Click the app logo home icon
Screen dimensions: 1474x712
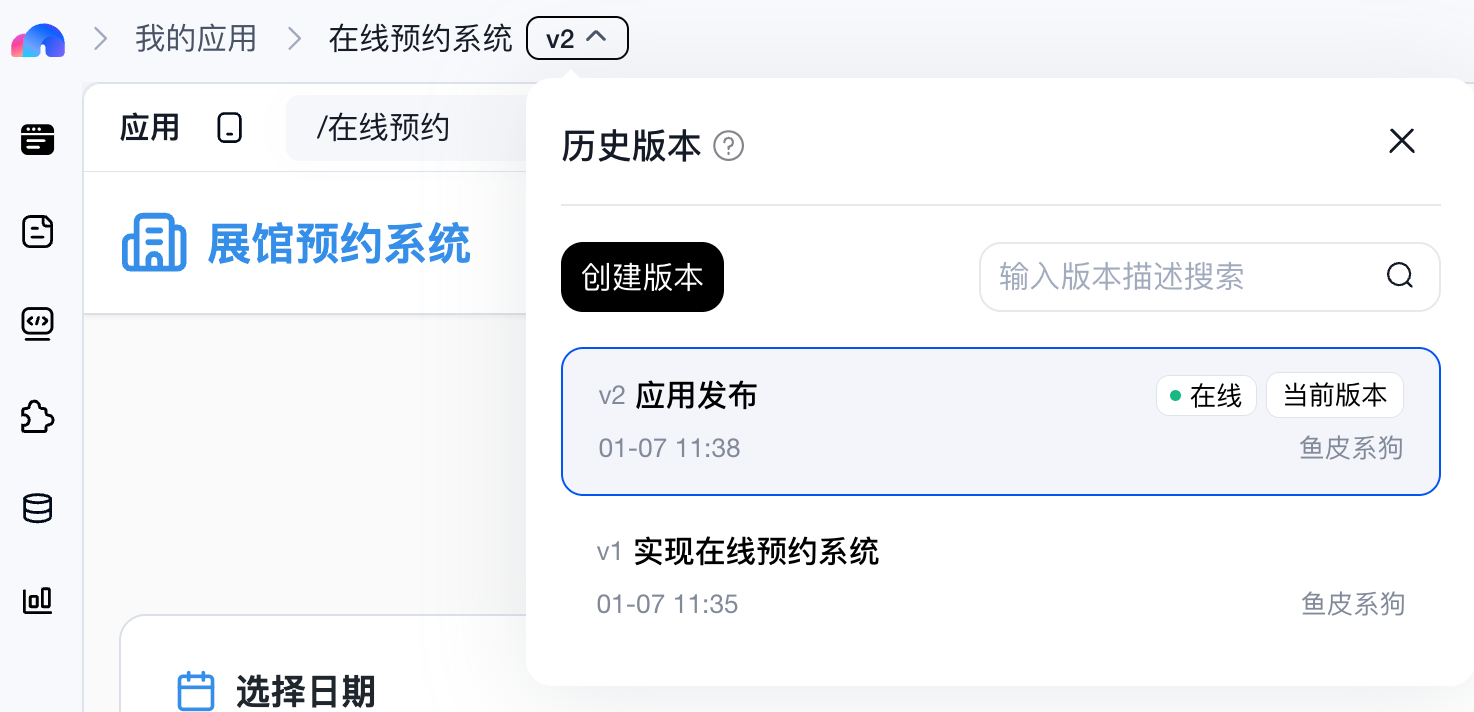(38, 41)
